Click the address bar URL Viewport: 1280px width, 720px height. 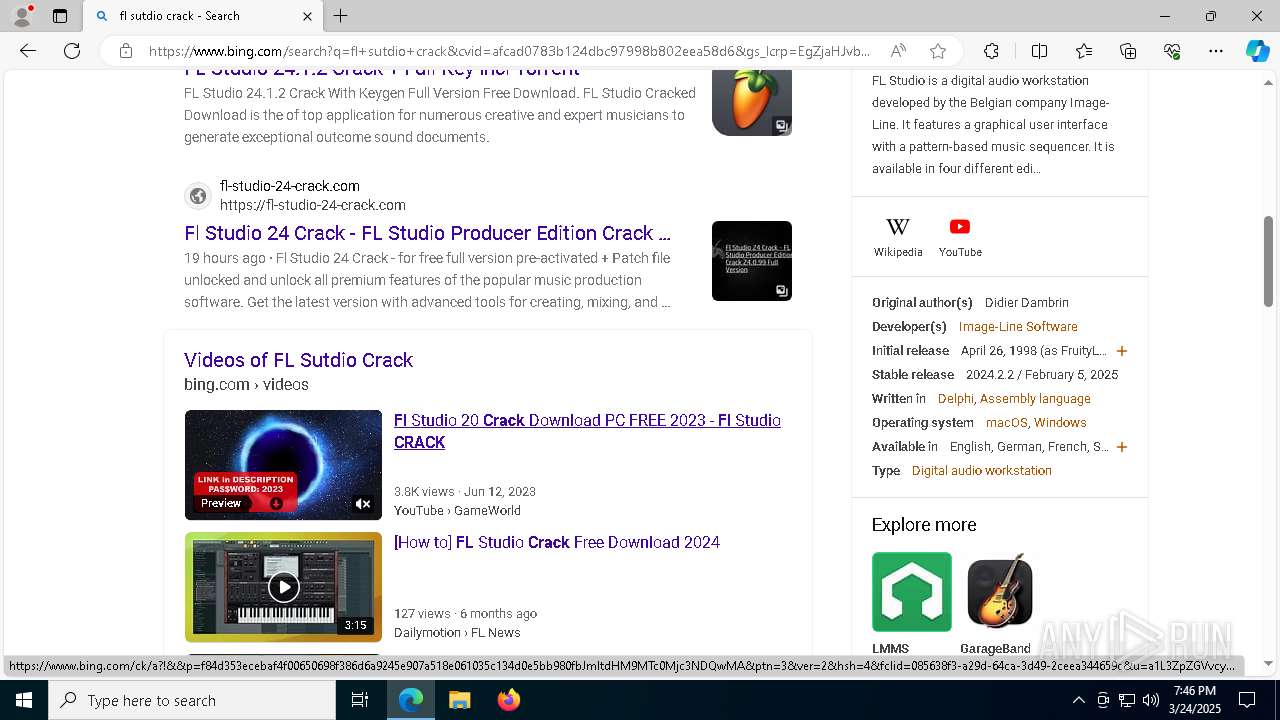click(x=509, y=51)
